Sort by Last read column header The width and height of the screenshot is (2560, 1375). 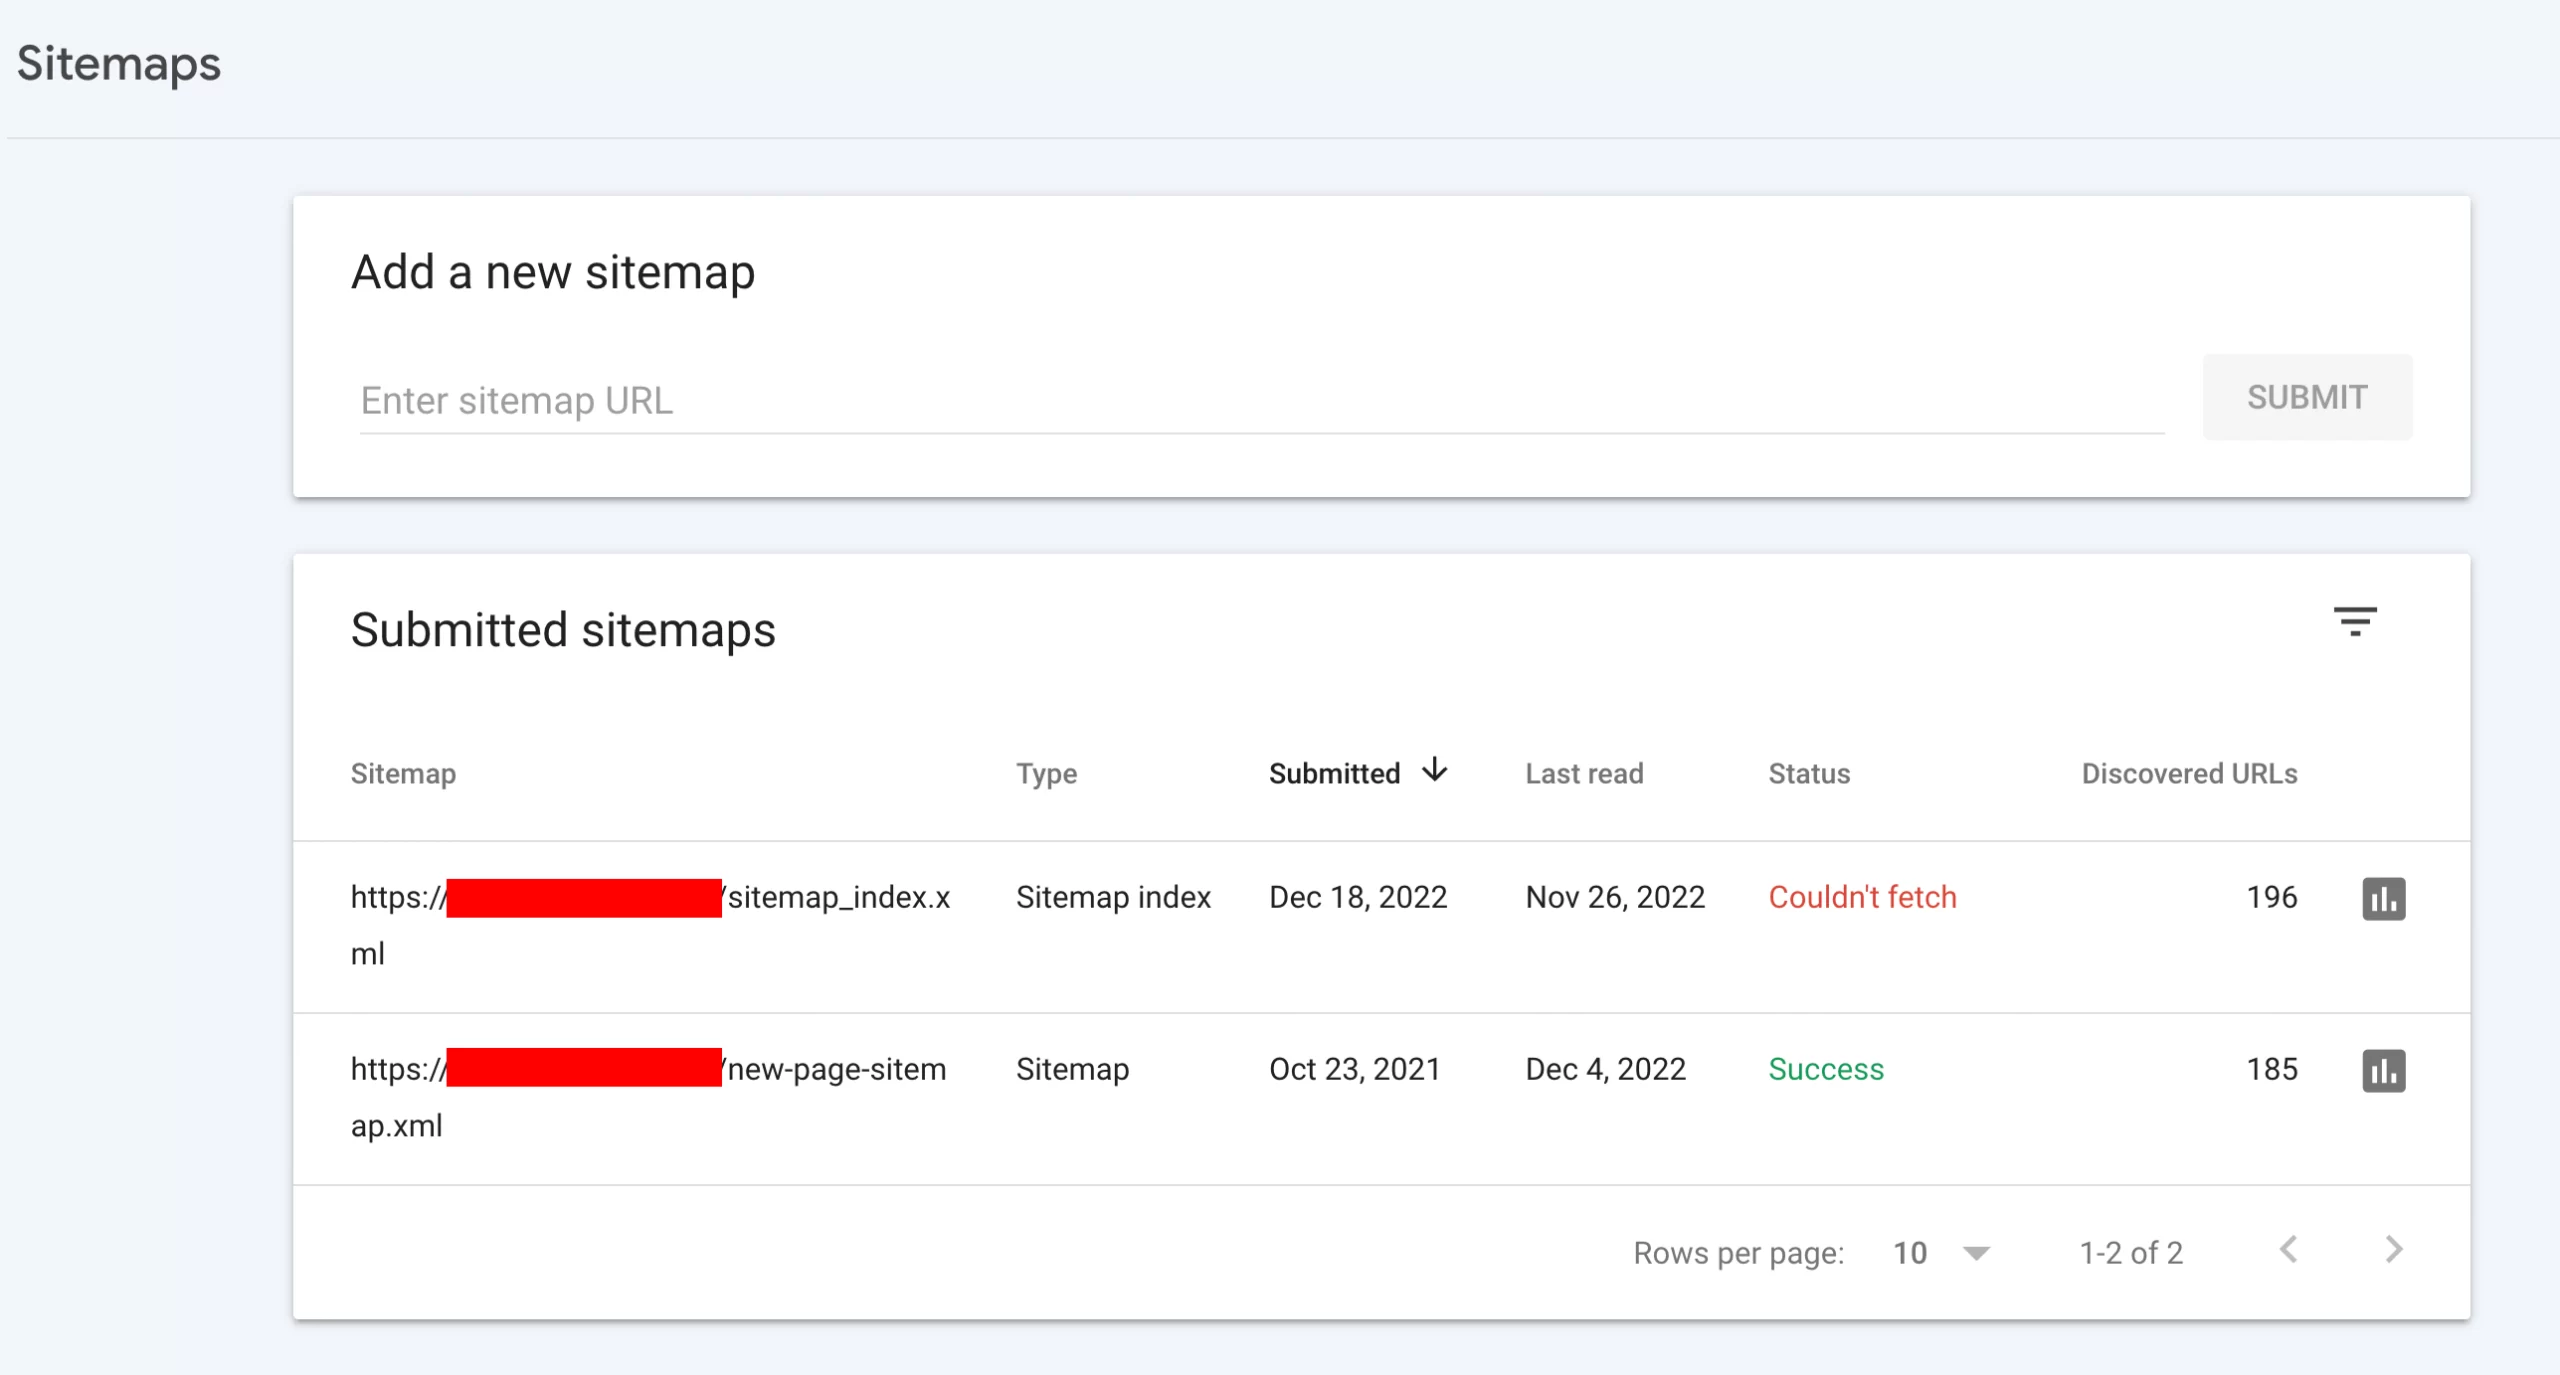[1584, 773]
